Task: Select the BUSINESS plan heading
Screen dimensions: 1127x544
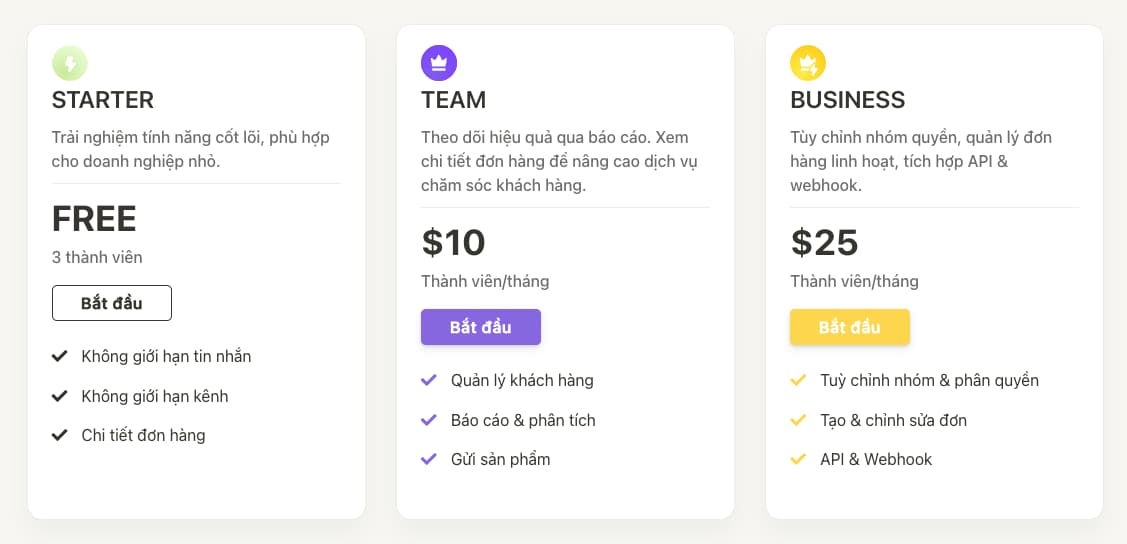Action: (847, 100)
